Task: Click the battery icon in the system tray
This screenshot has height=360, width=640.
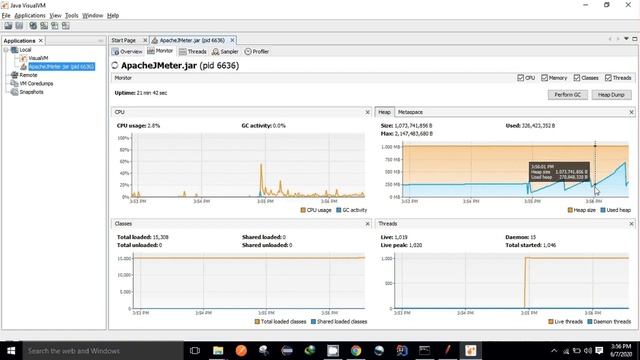Action: (577, 351)
